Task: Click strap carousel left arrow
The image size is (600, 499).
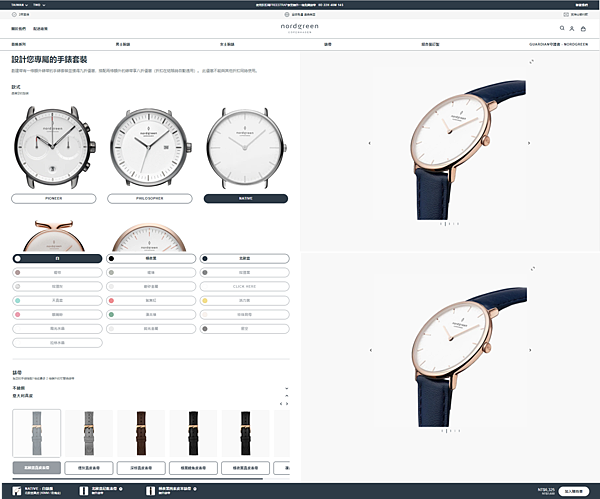Action: click(x=281, y=404)
